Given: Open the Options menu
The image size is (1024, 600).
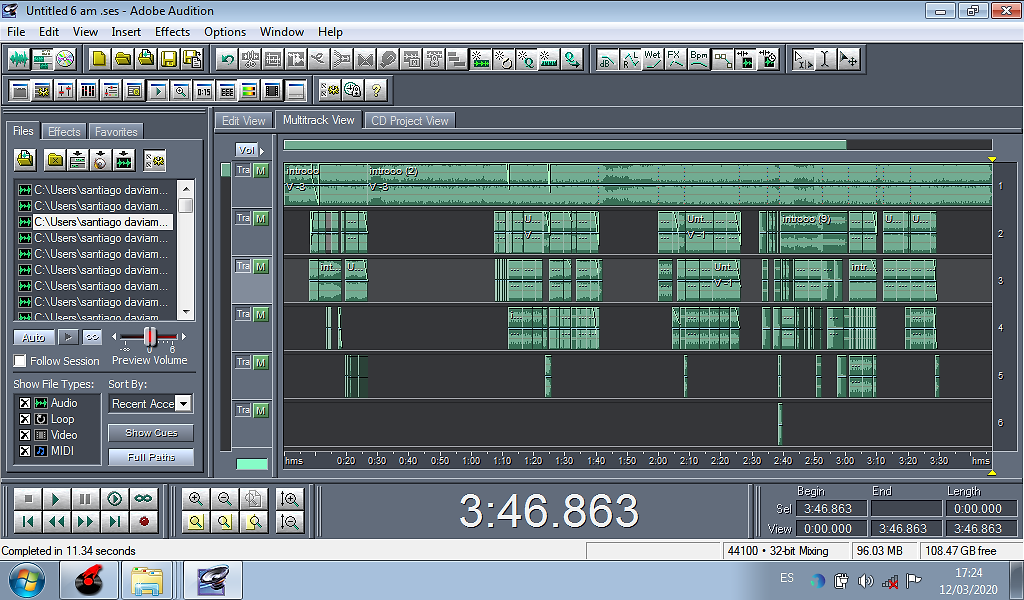Looking at the screenshot, I should (x=225, y=31).
